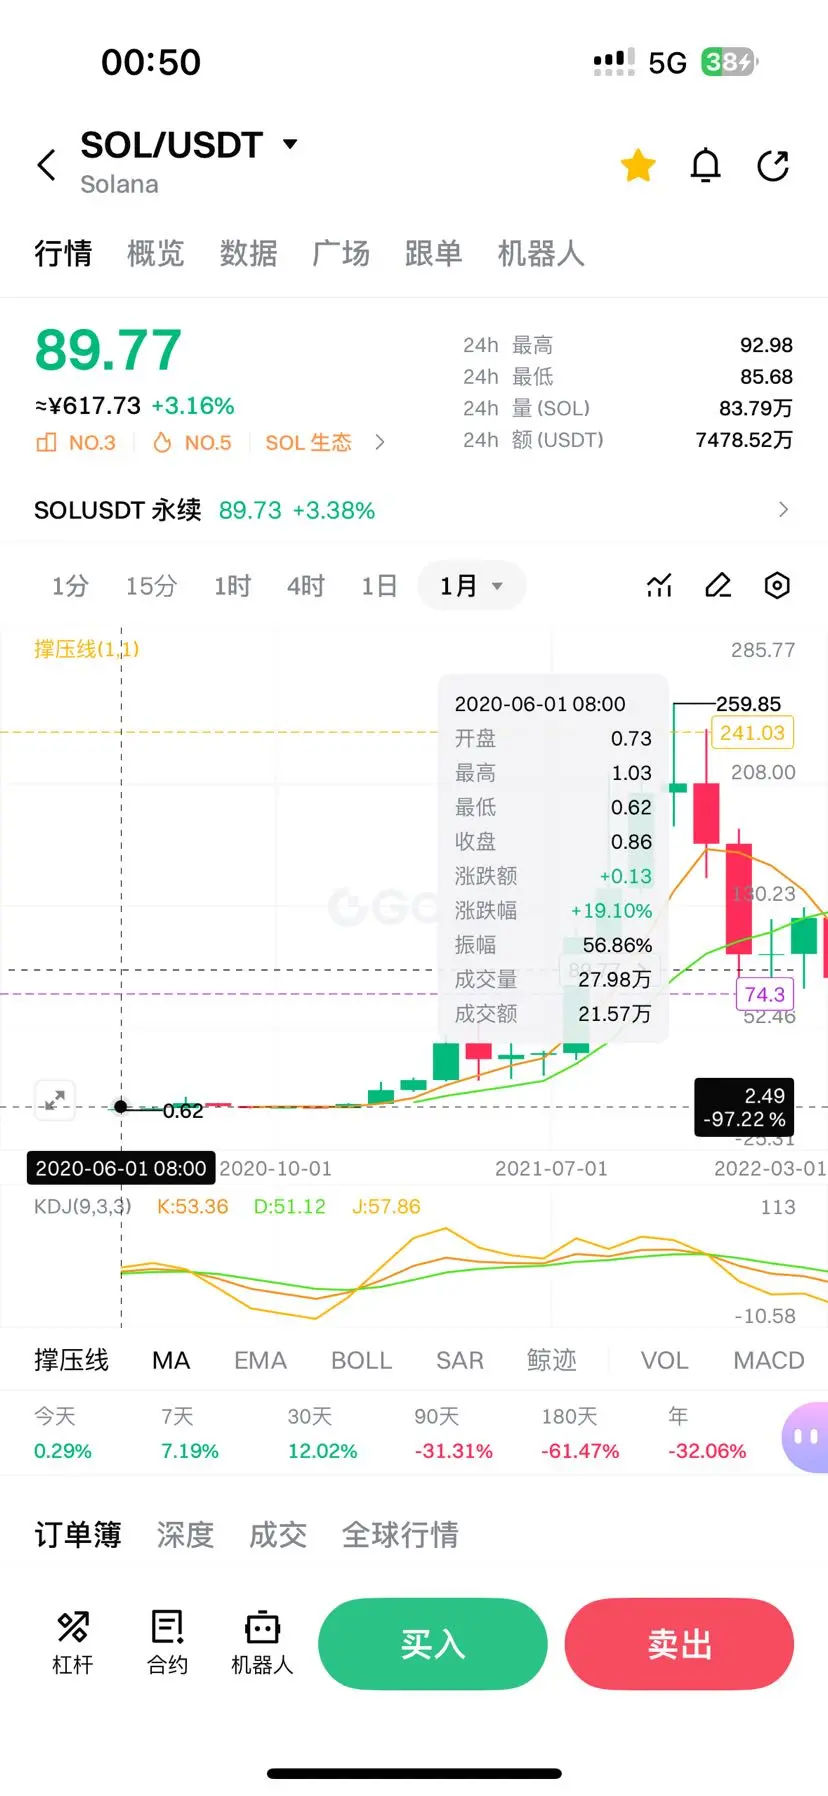Switch to the 数据 tab
This screenshot has width=828, height=1796.
[248, 253]
